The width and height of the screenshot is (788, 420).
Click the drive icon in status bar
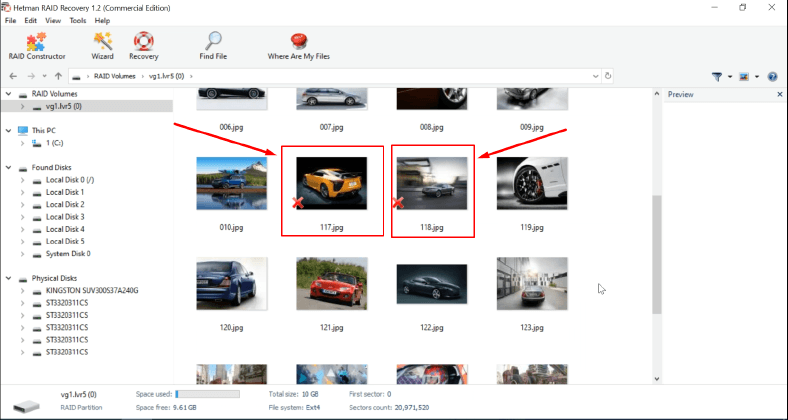point(26,405)
